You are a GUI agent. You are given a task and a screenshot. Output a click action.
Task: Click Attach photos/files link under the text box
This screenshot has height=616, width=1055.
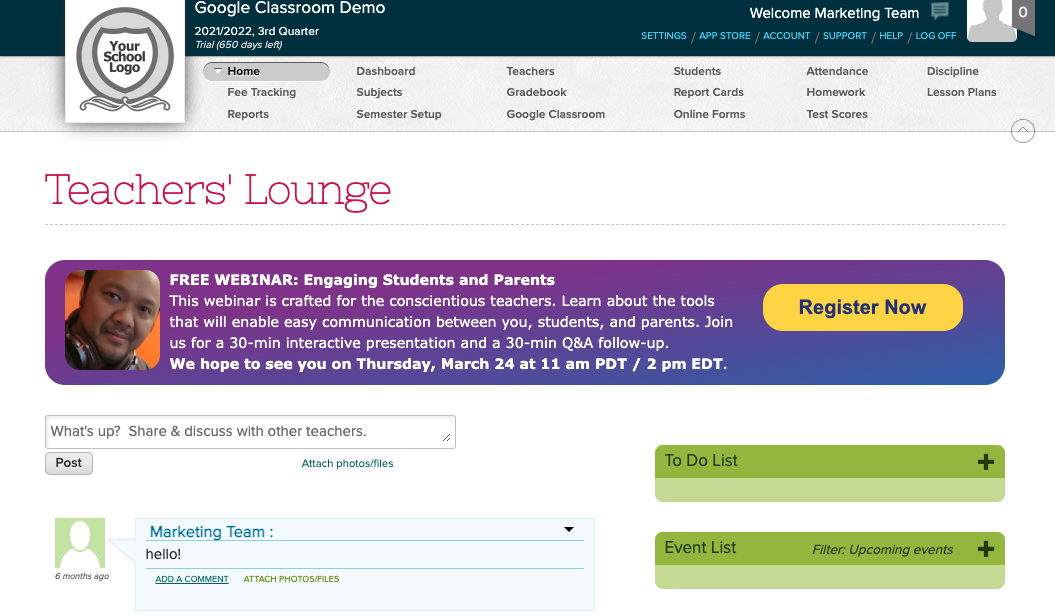click(347, 464)
